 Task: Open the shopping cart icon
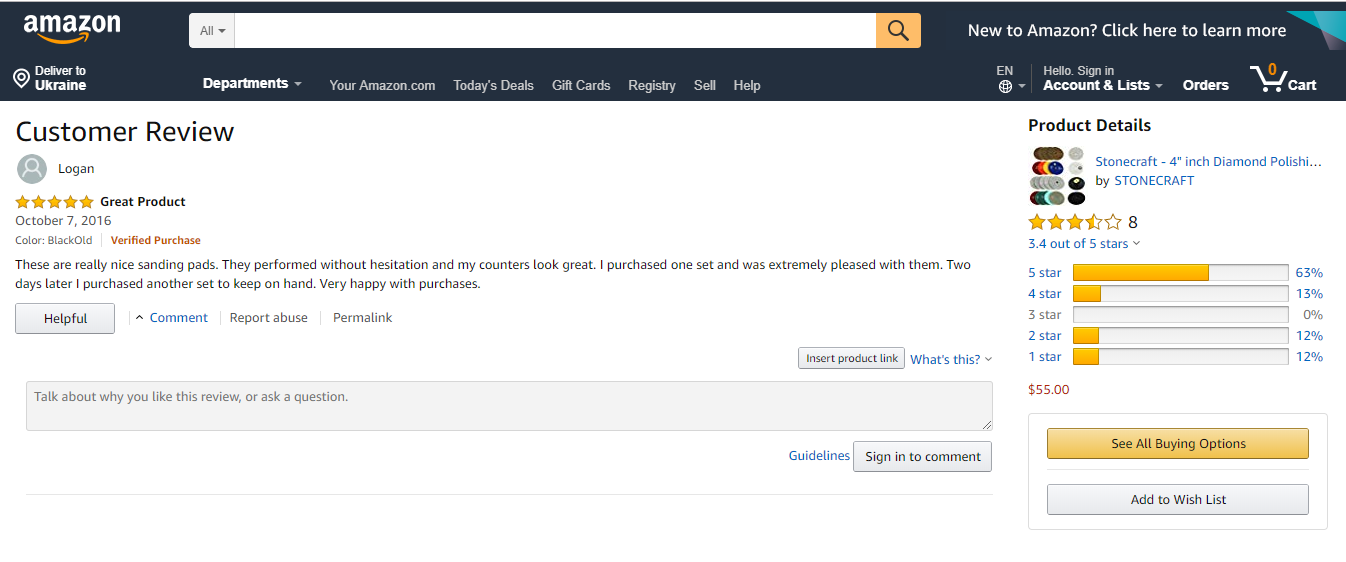1268,79
